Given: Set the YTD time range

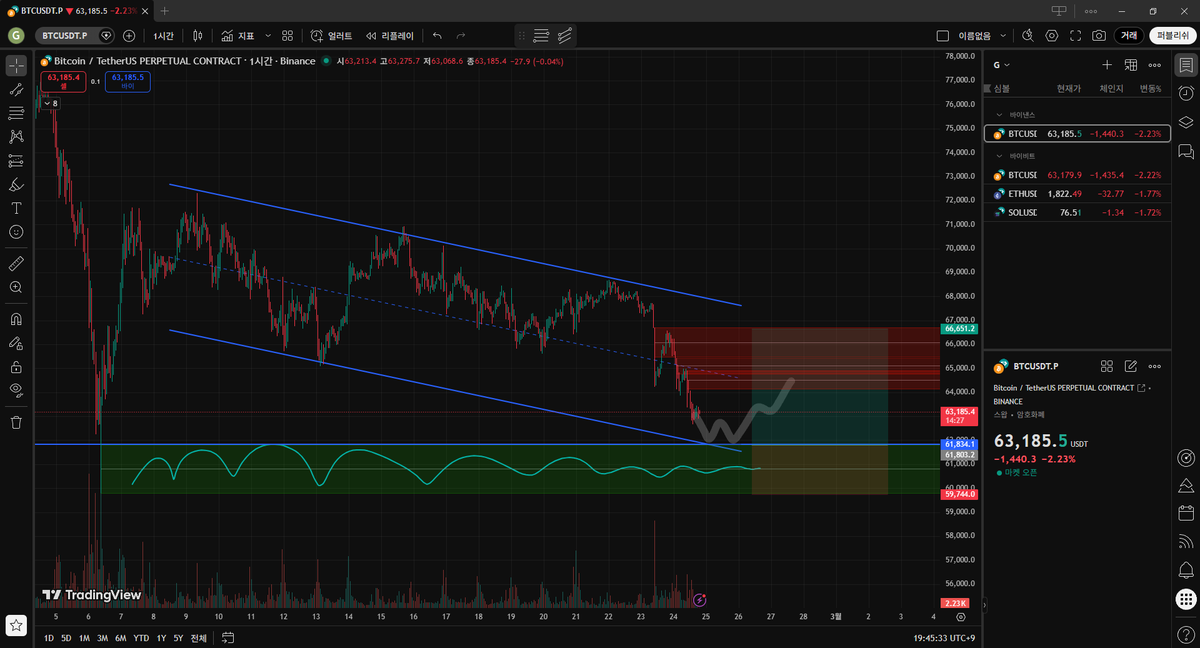Looking at the screenshot, I should point(141,637).
